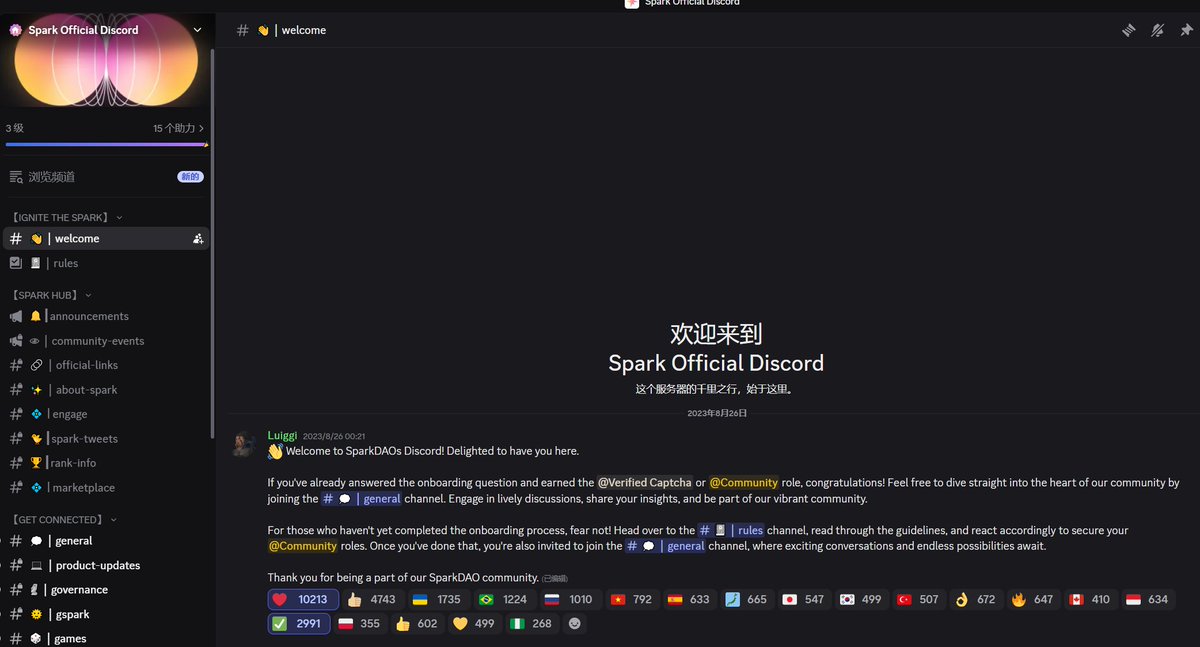
Task: Click the @Community mention before 'roles'
Action: click(303, 547)
